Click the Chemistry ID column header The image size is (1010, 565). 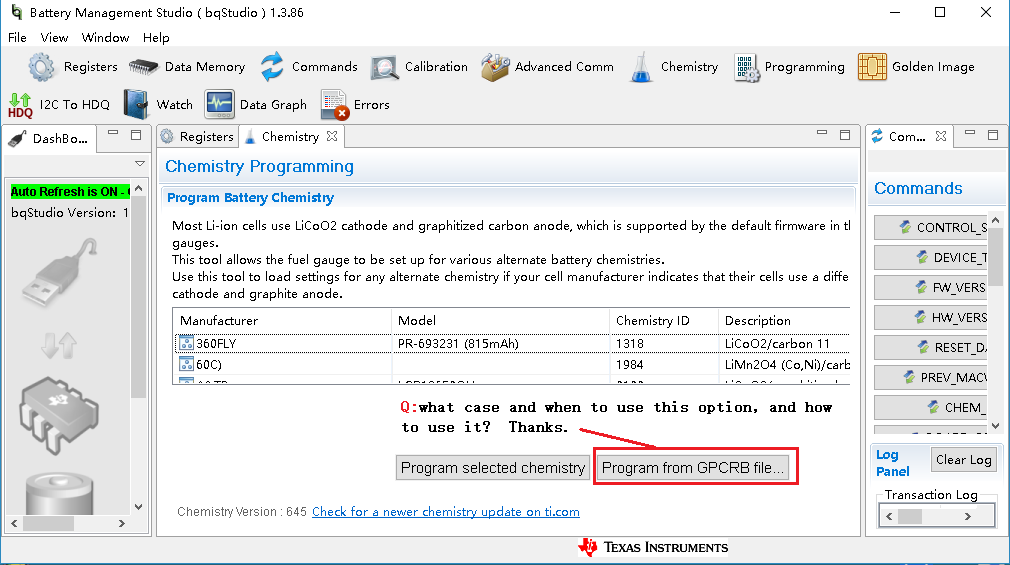[664, 320]
